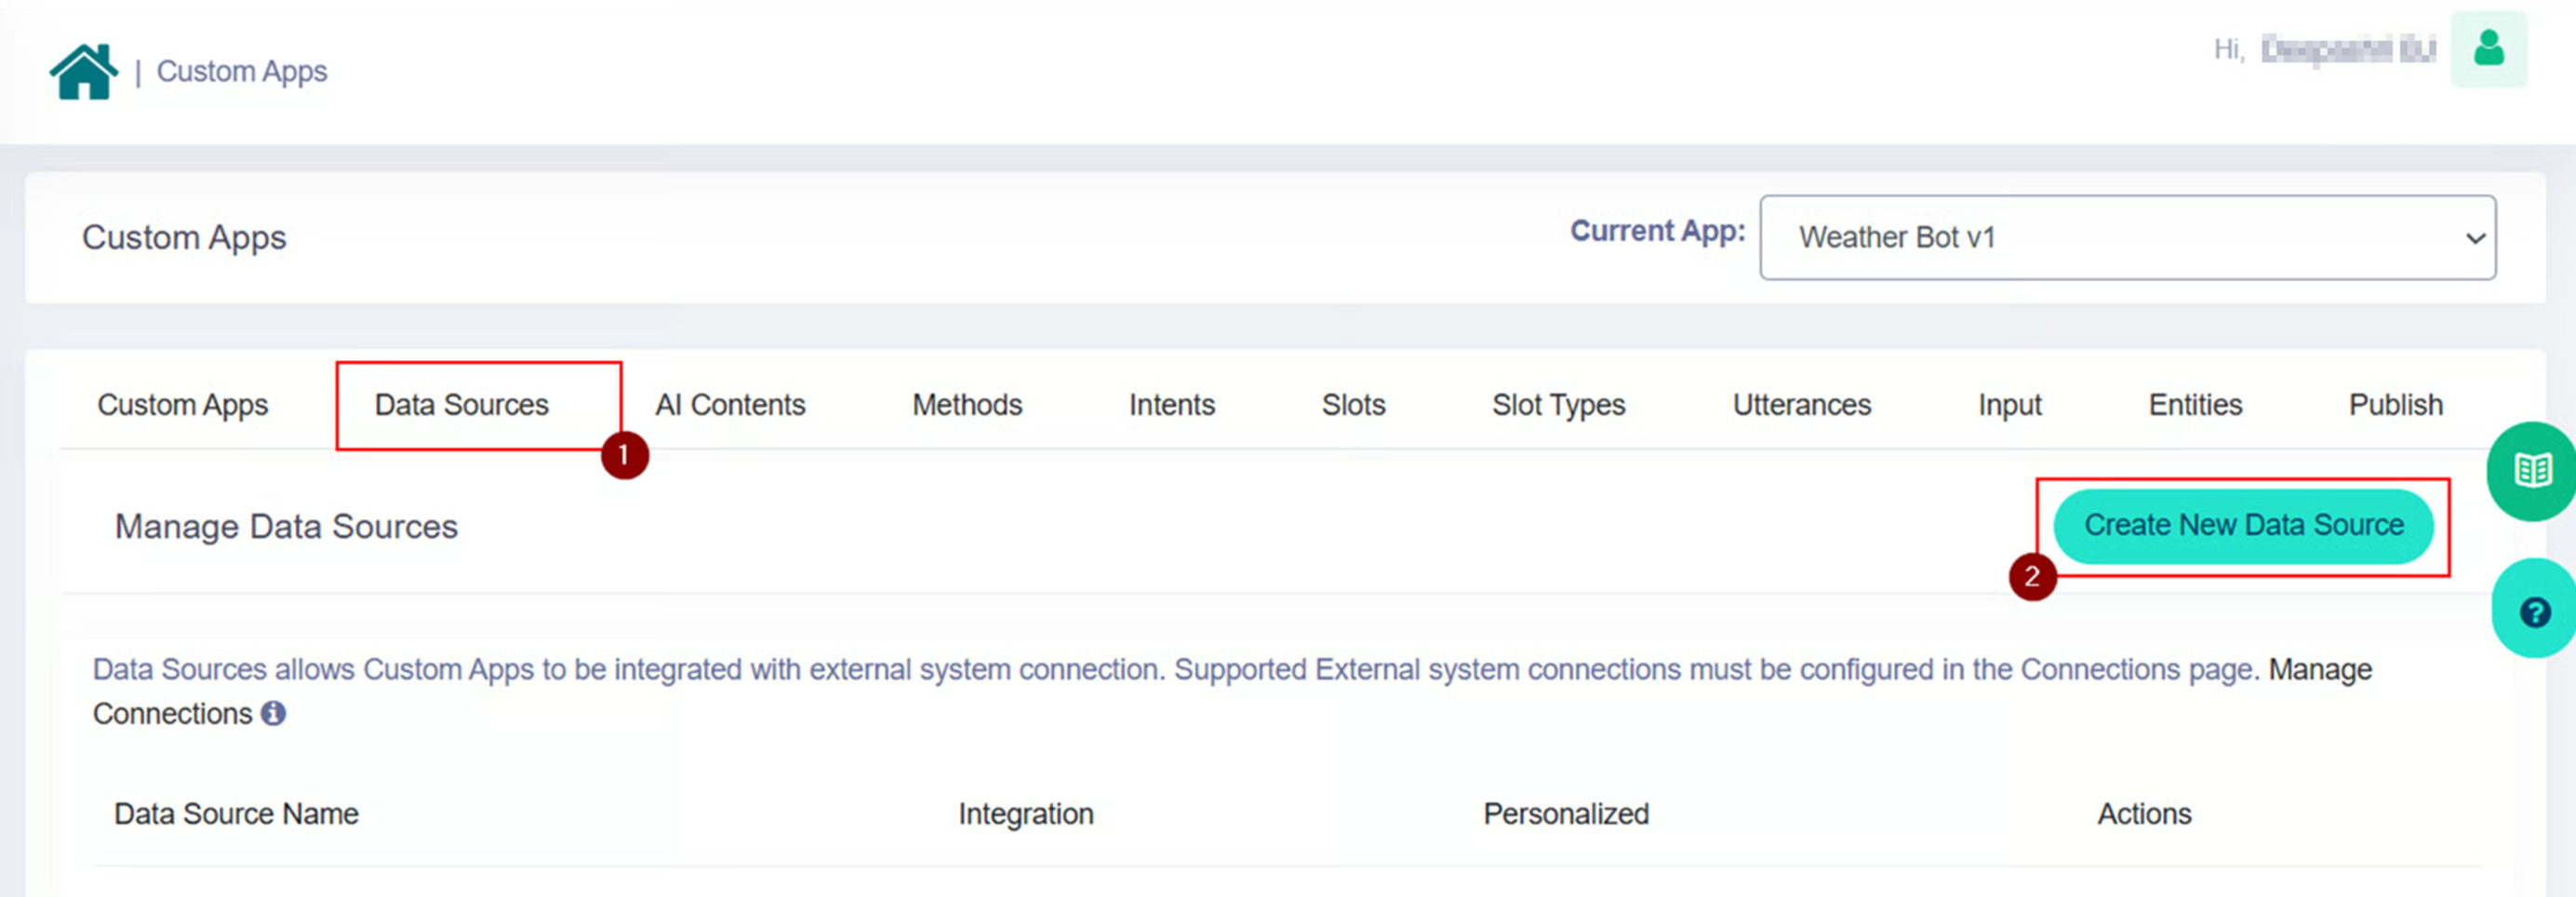Switch to the Data Sources tab
This screenshot has width=2576, height=897.
click(x=461, y=405)
